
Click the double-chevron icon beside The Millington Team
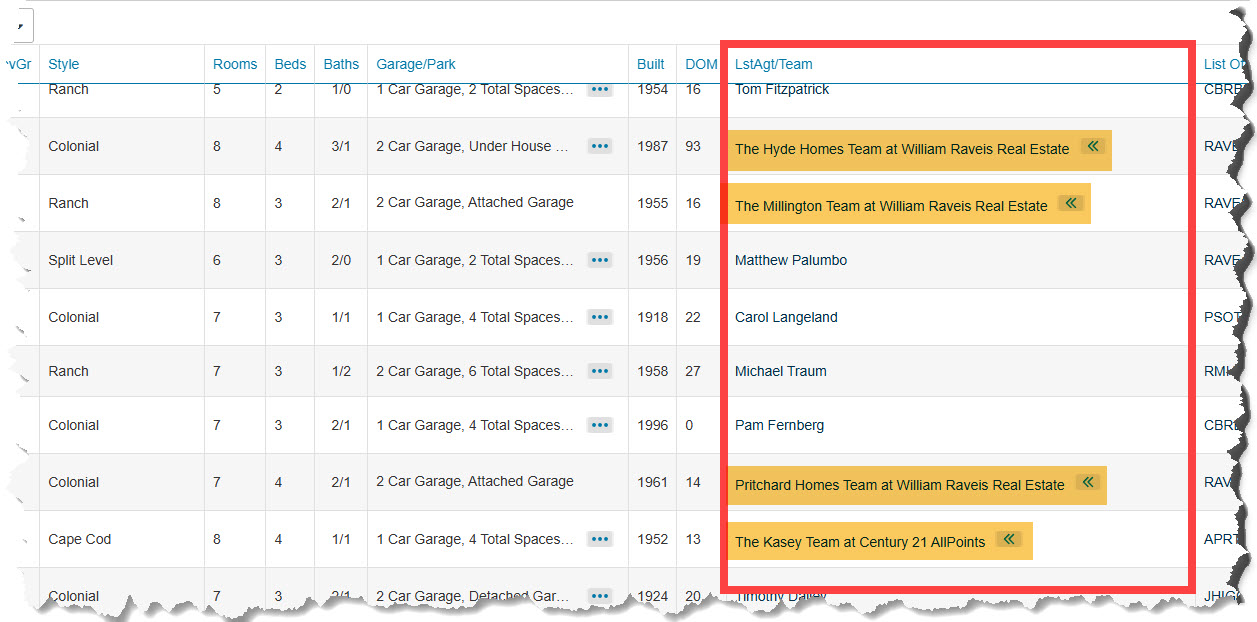tap(1070, 203)
